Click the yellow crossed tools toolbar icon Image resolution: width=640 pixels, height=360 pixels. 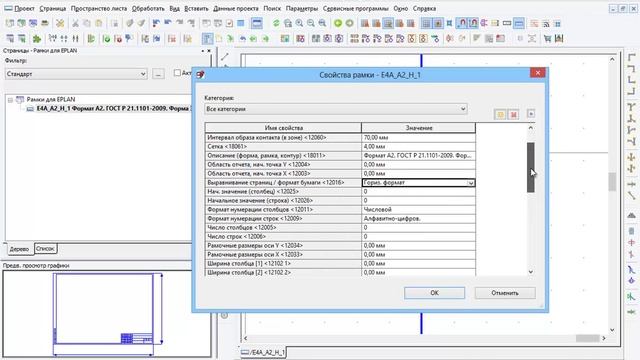click(60, 24)
